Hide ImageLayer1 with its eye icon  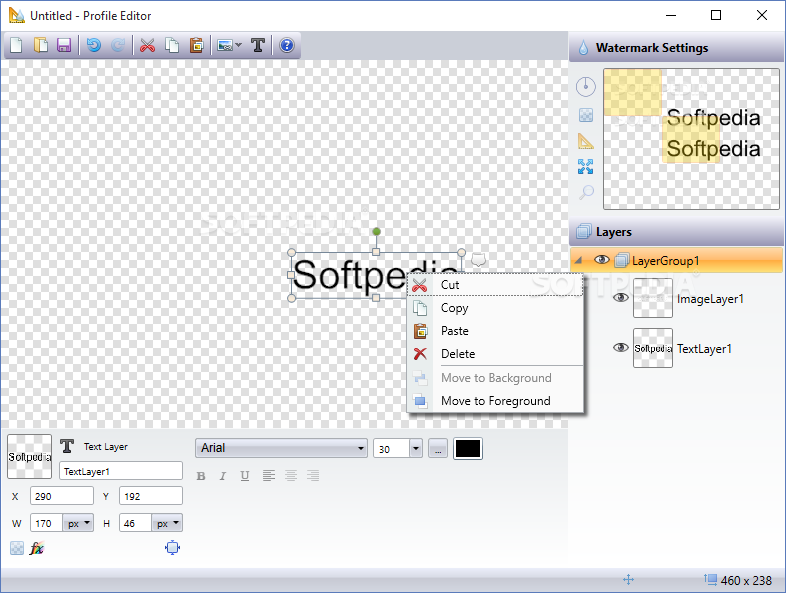tap(621, 298)
